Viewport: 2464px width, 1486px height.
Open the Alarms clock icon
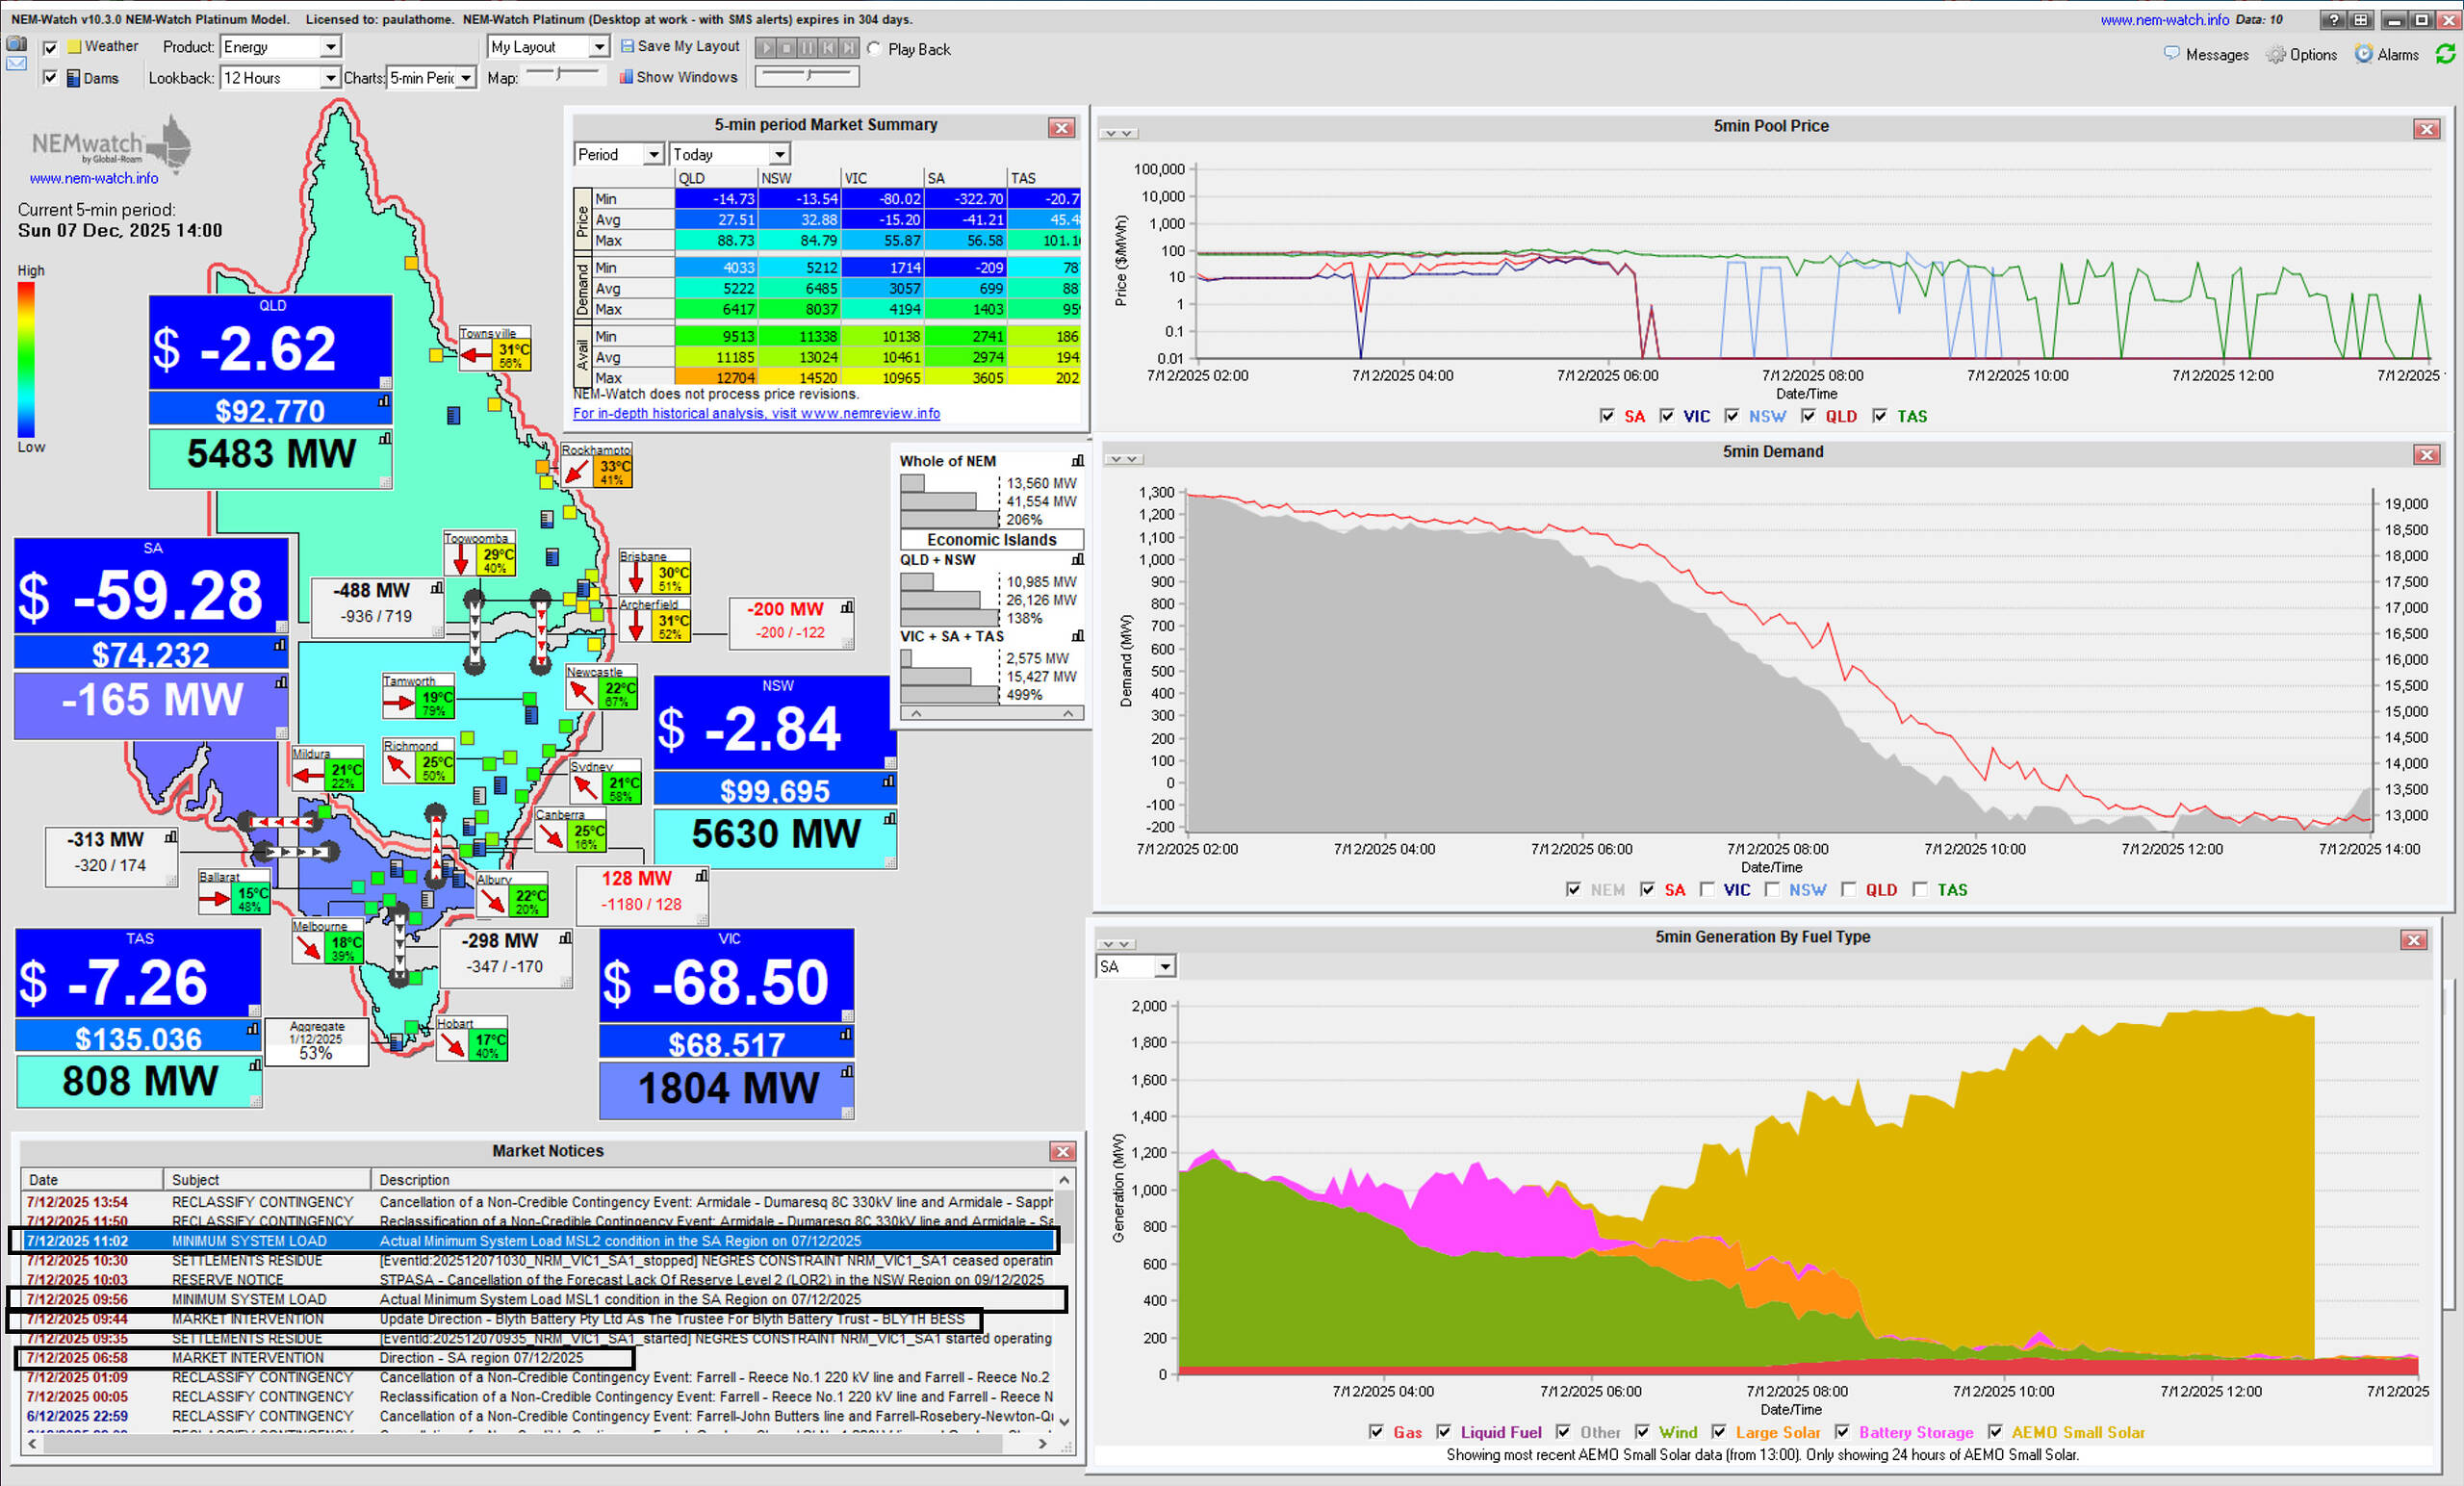click(x=2363, y=54)
